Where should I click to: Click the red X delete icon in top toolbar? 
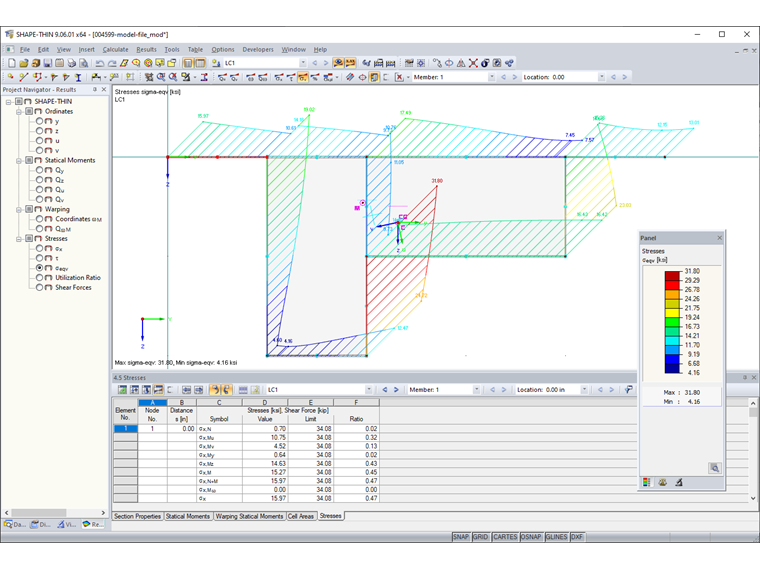(473, 63)
